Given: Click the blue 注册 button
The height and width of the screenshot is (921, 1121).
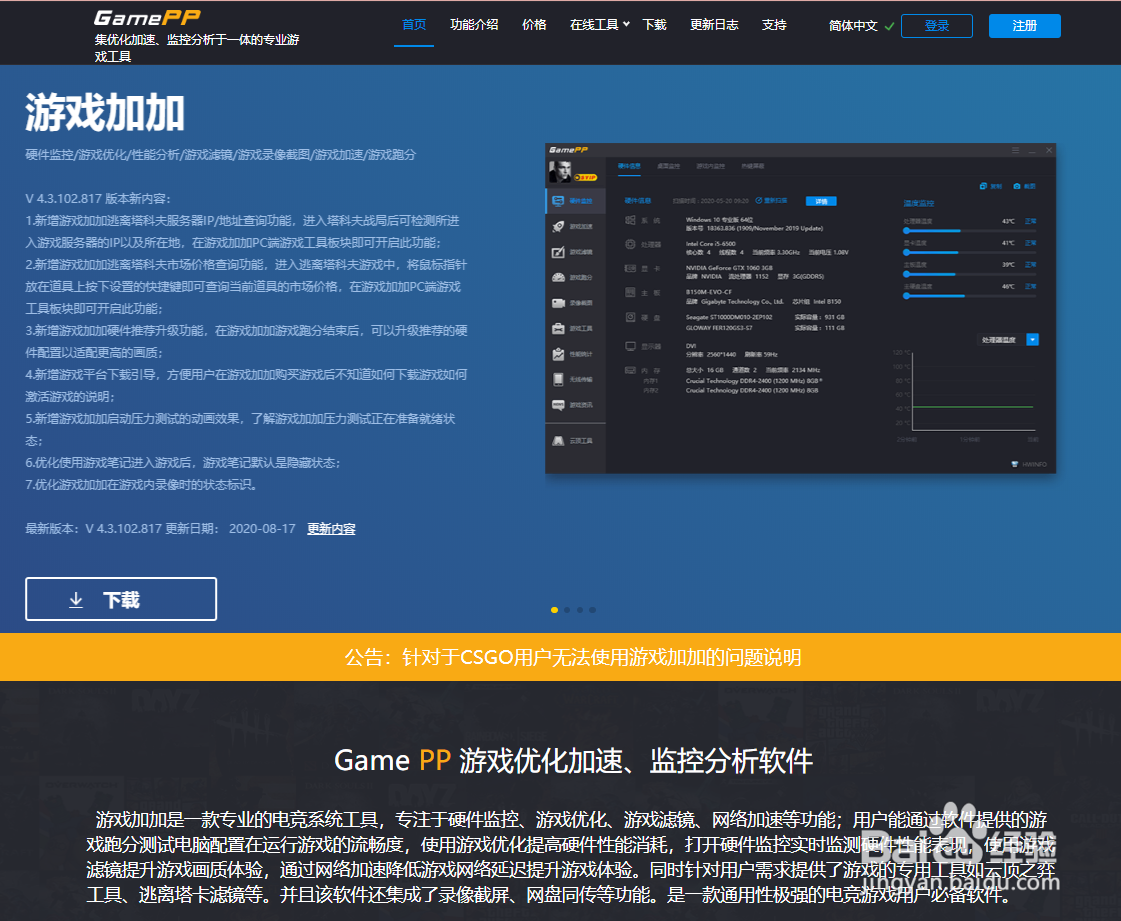Looking at the screenshot, I should [1024, 26].
